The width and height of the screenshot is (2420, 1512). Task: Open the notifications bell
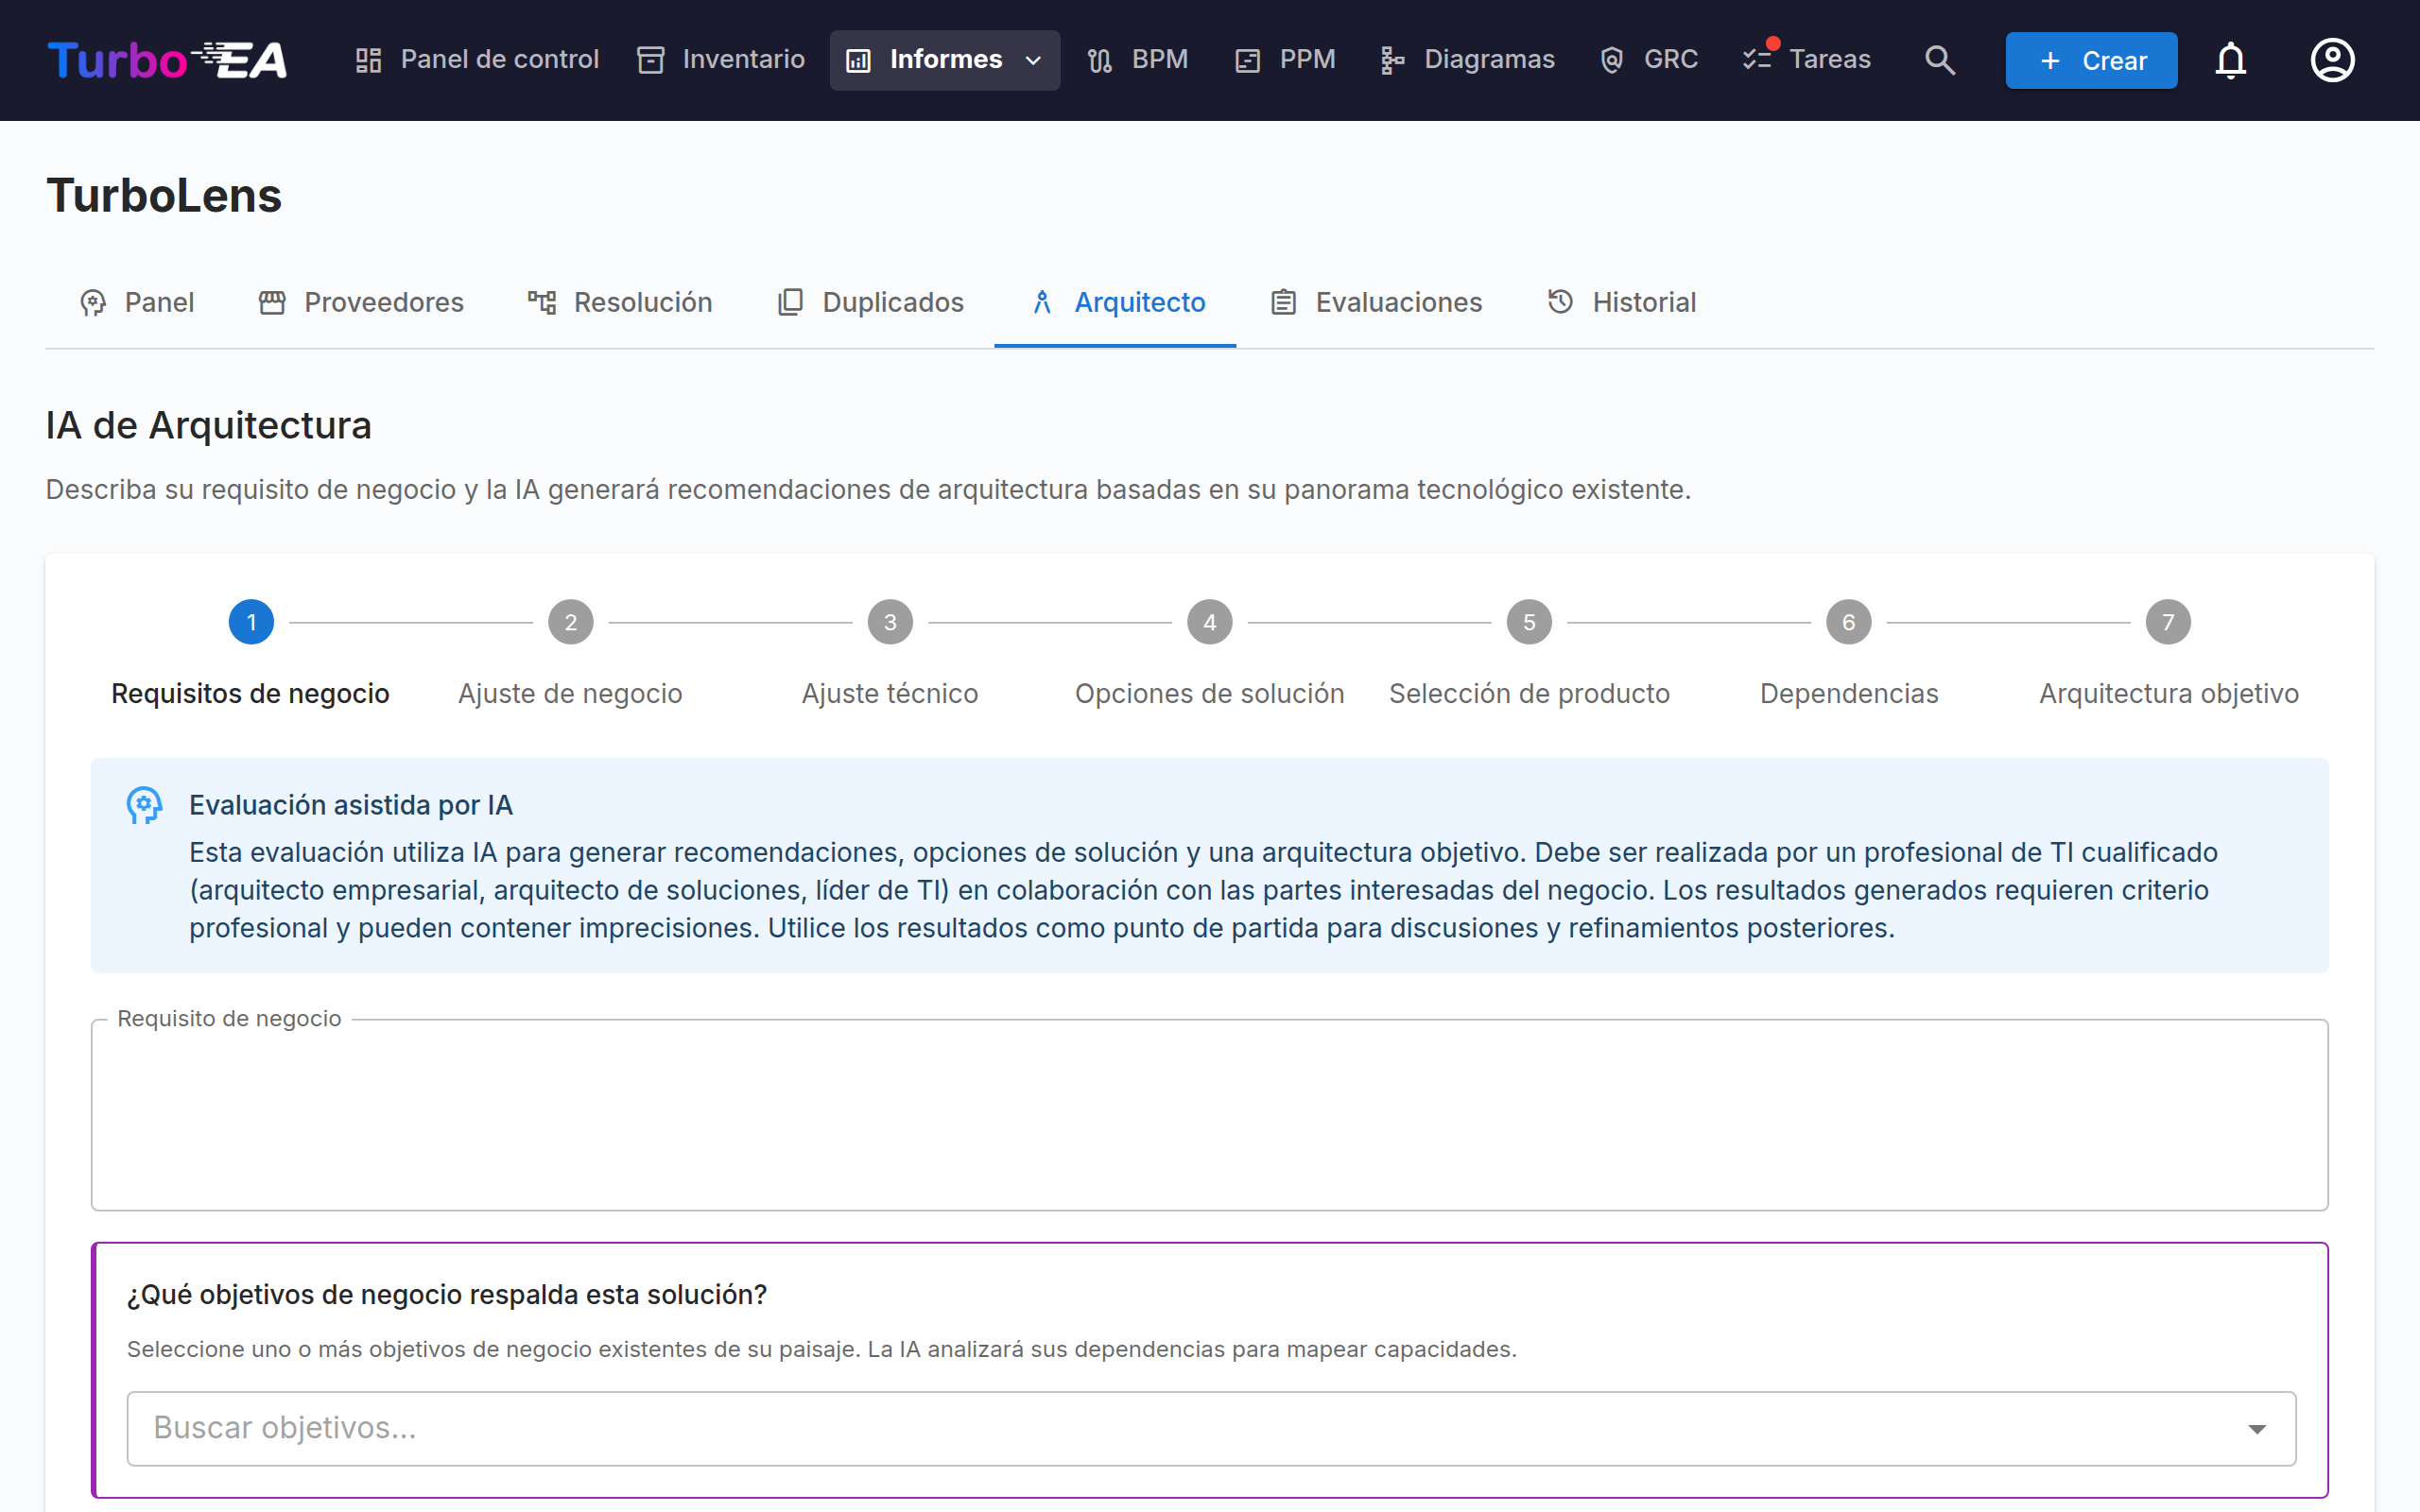[2230, 60]
